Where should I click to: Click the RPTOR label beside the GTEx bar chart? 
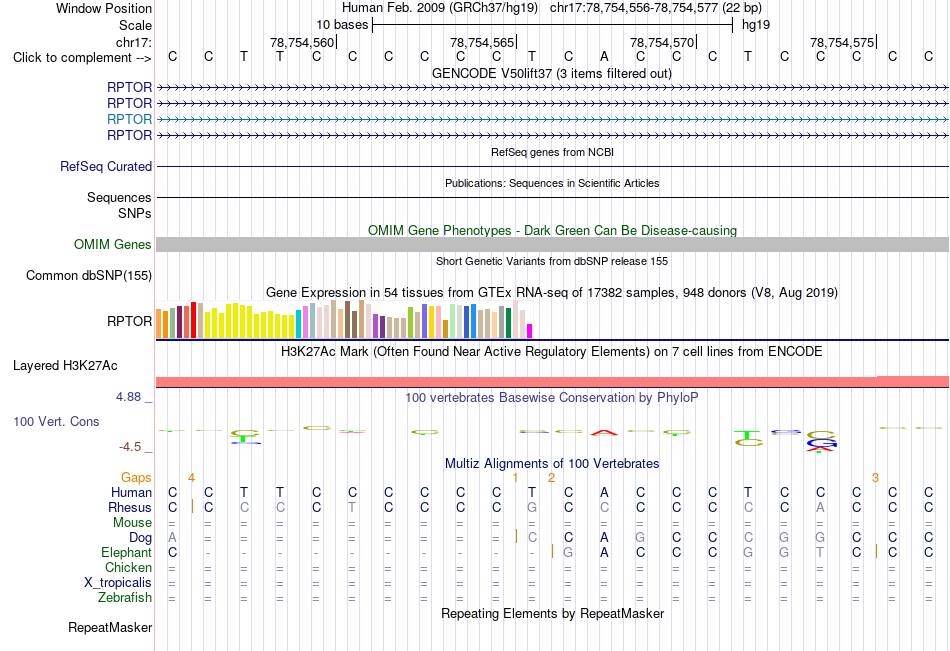click(129, 321)
